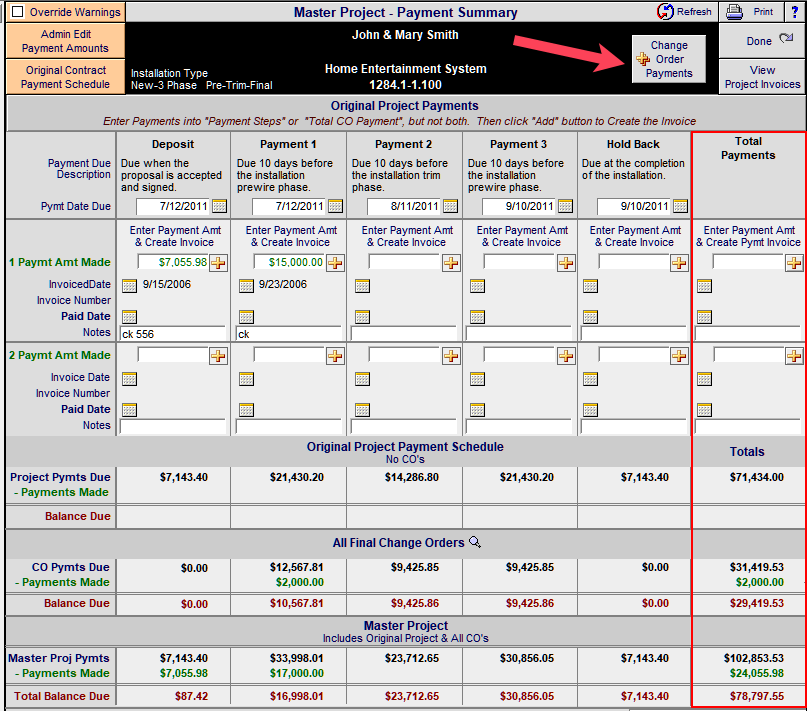Click Deposit notes field ck 556
The height and width of the screenshot is (711, 807).
tap(172, 334)
